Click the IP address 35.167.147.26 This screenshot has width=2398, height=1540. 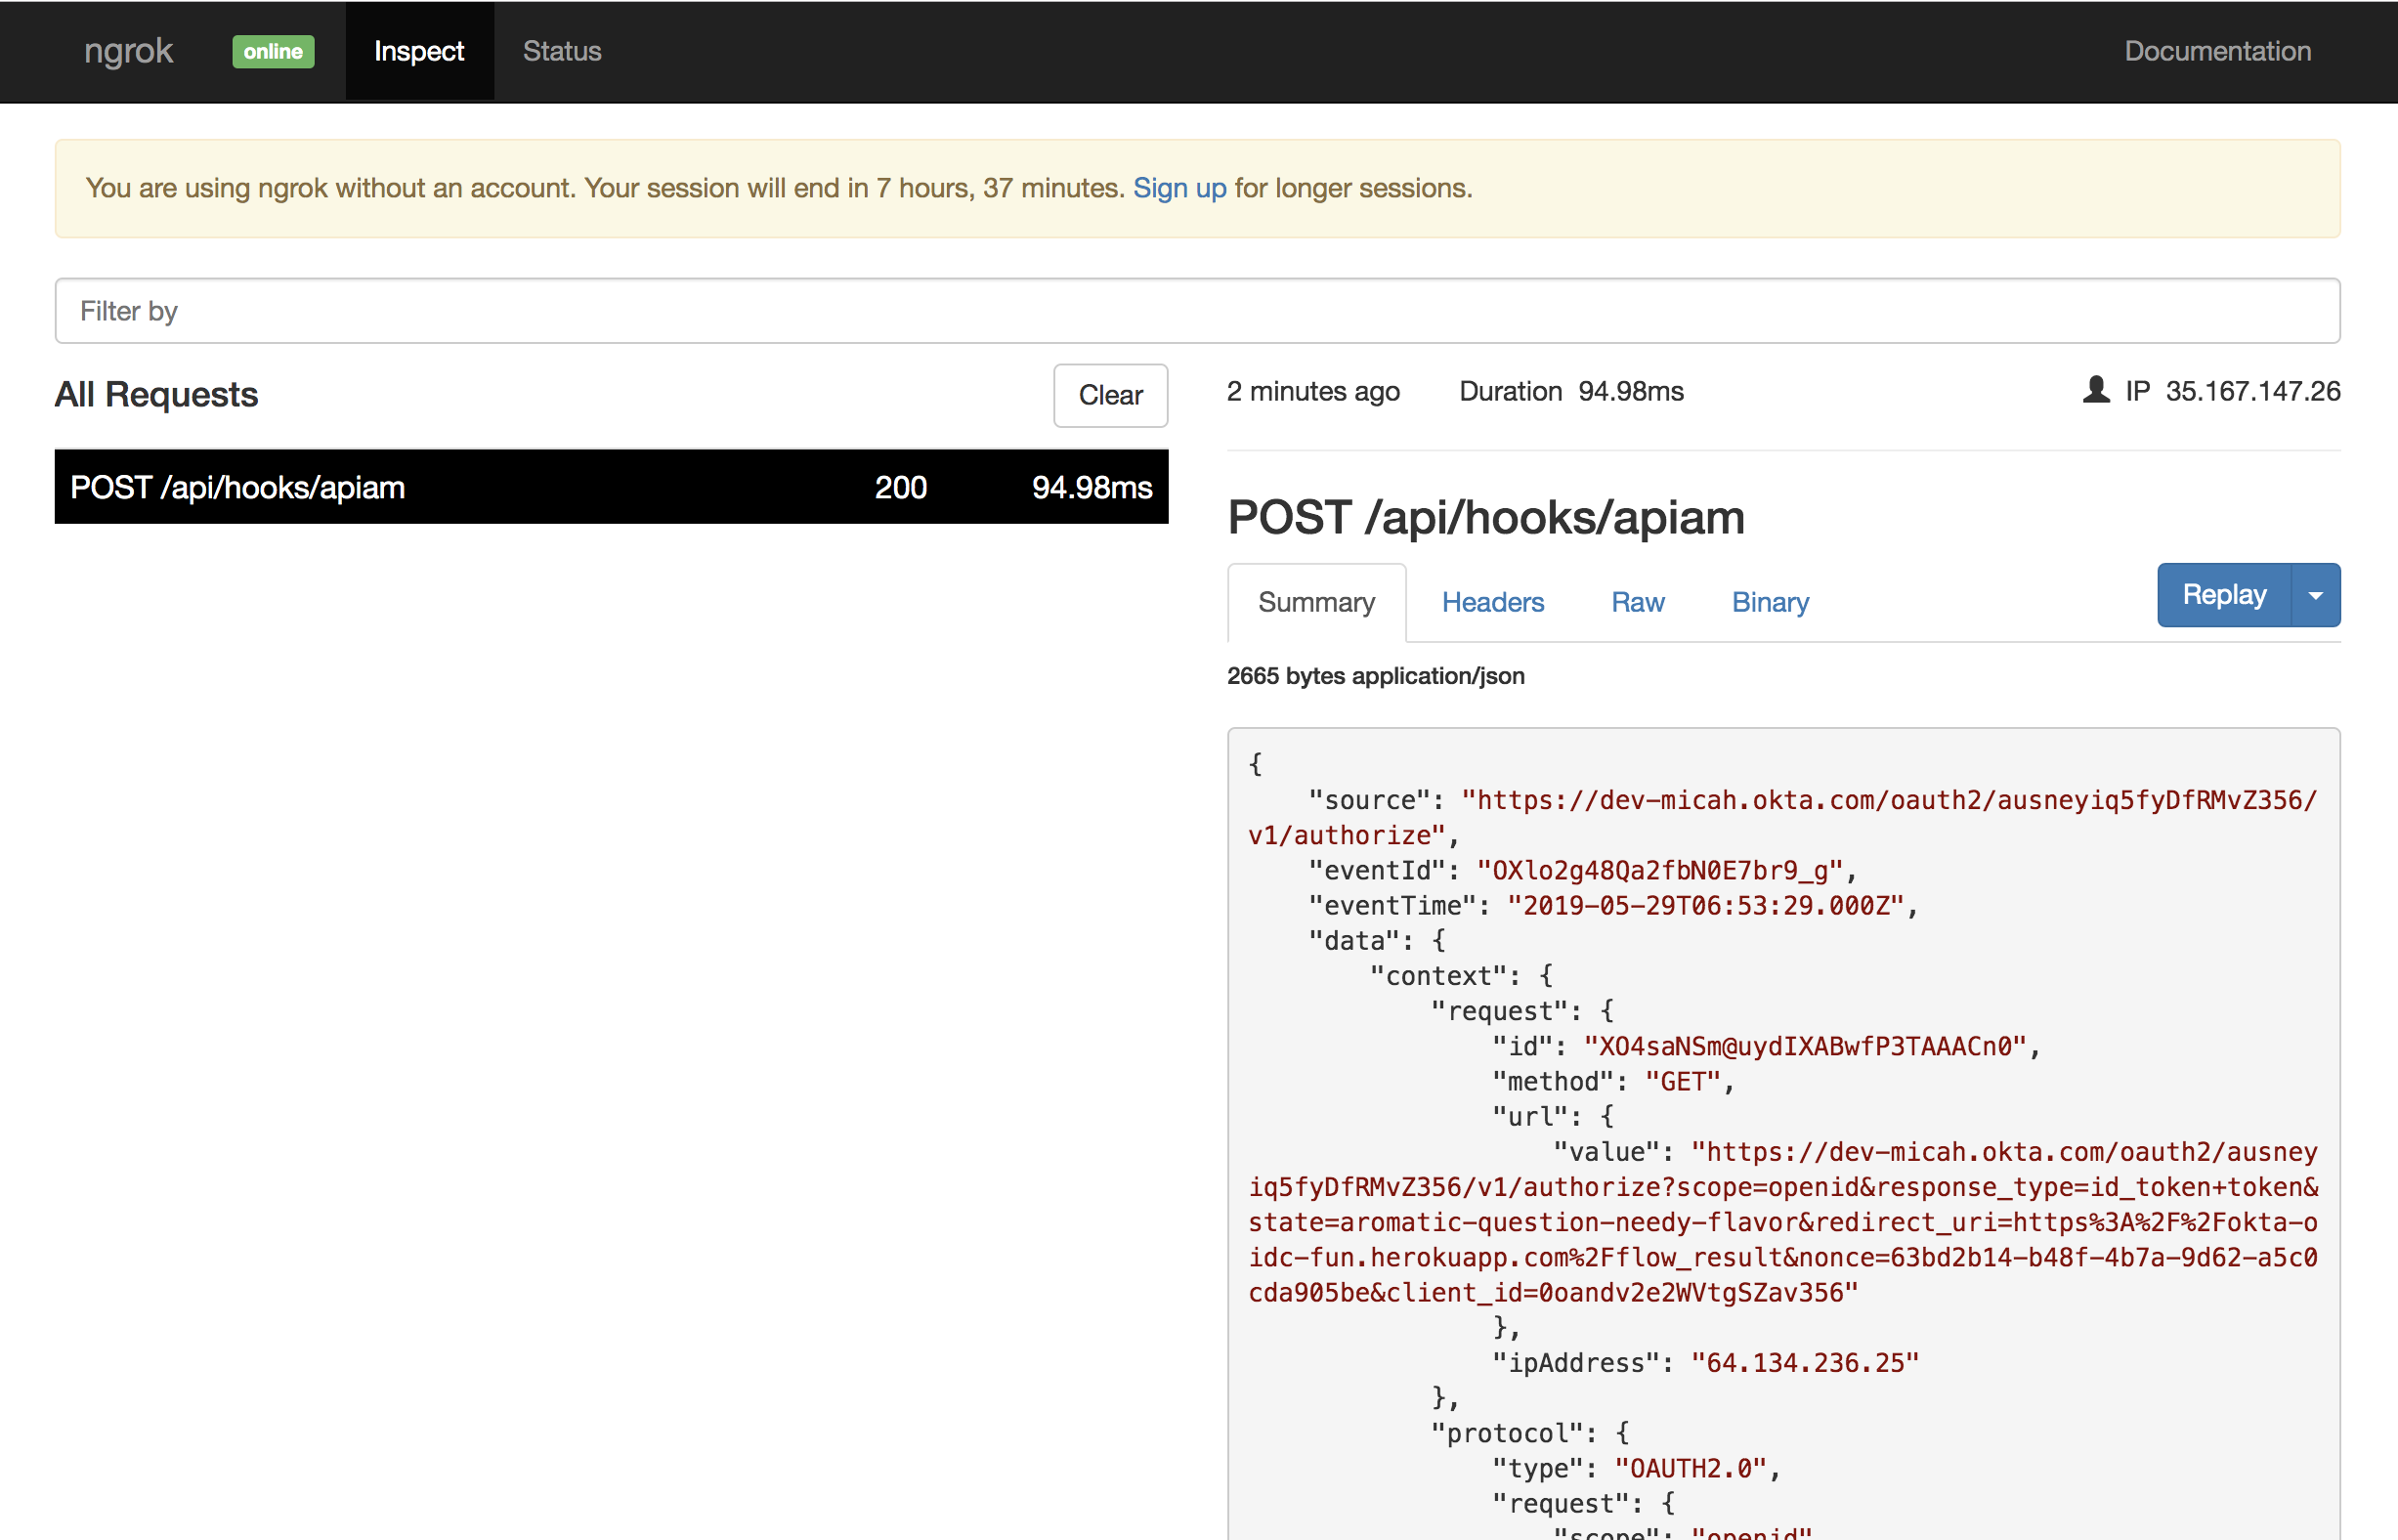pyautogui.click(x=2252, y=391)
